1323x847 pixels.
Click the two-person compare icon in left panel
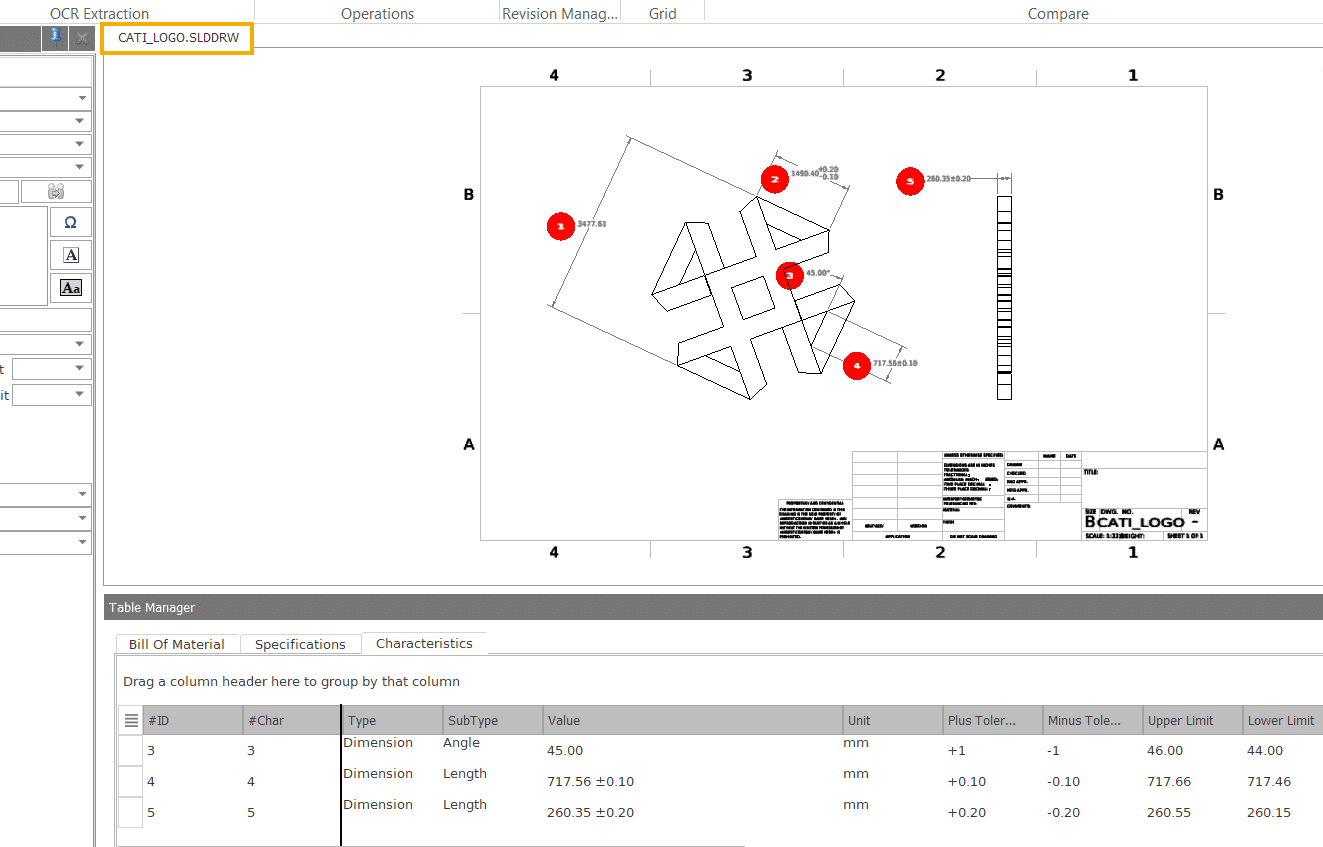pyautogui.click(x=57, y=191)
